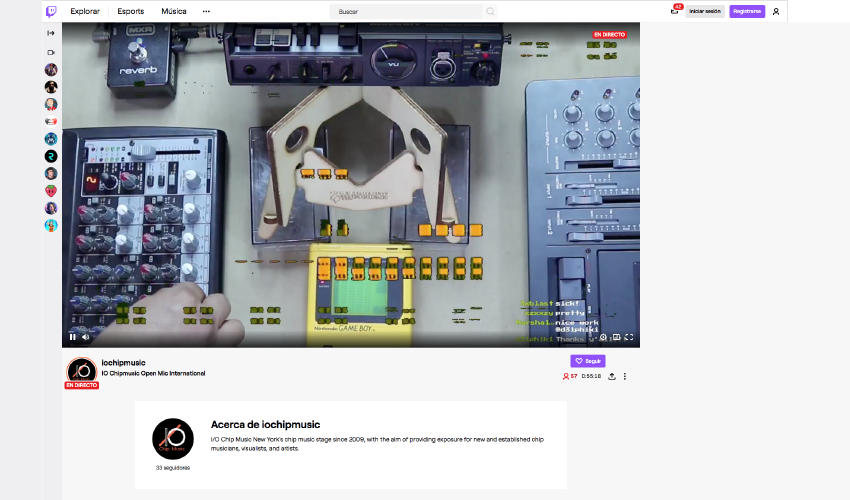Open the user account icon menu

776,11
